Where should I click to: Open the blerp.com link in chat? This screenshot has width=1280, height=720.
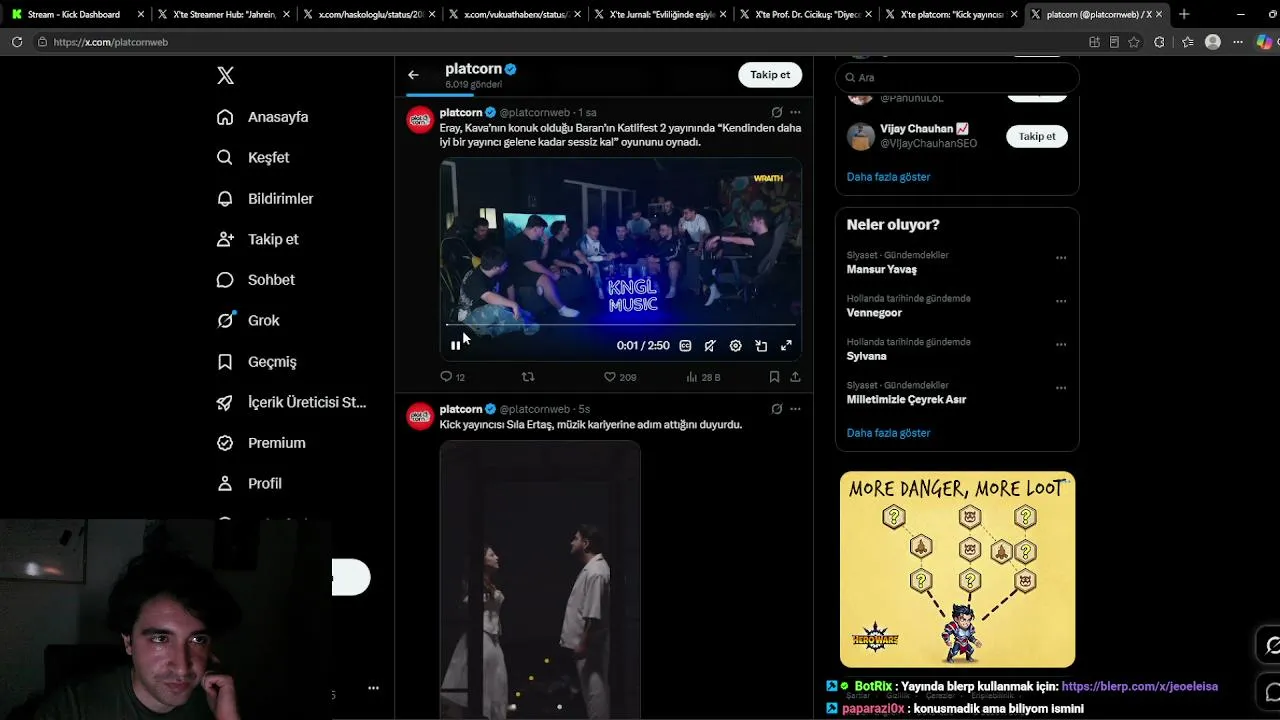pyautogui.click(x=1139, y=687)
